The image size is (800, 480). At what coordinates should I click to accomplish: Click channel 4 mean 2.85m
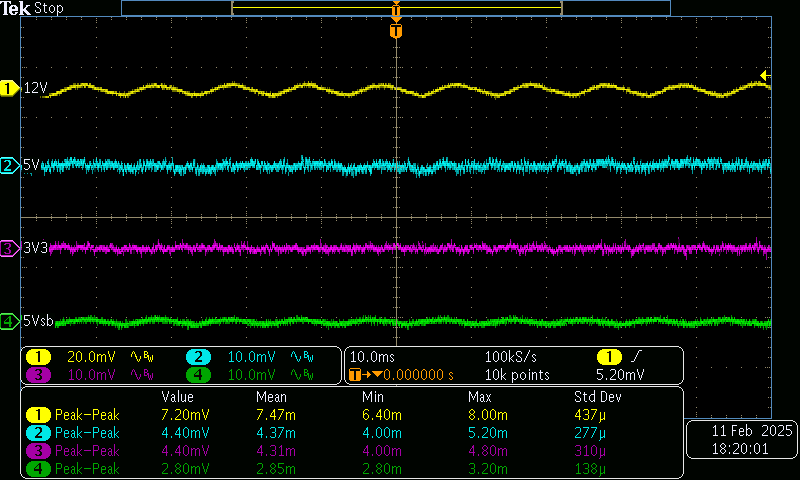(276, 469)
